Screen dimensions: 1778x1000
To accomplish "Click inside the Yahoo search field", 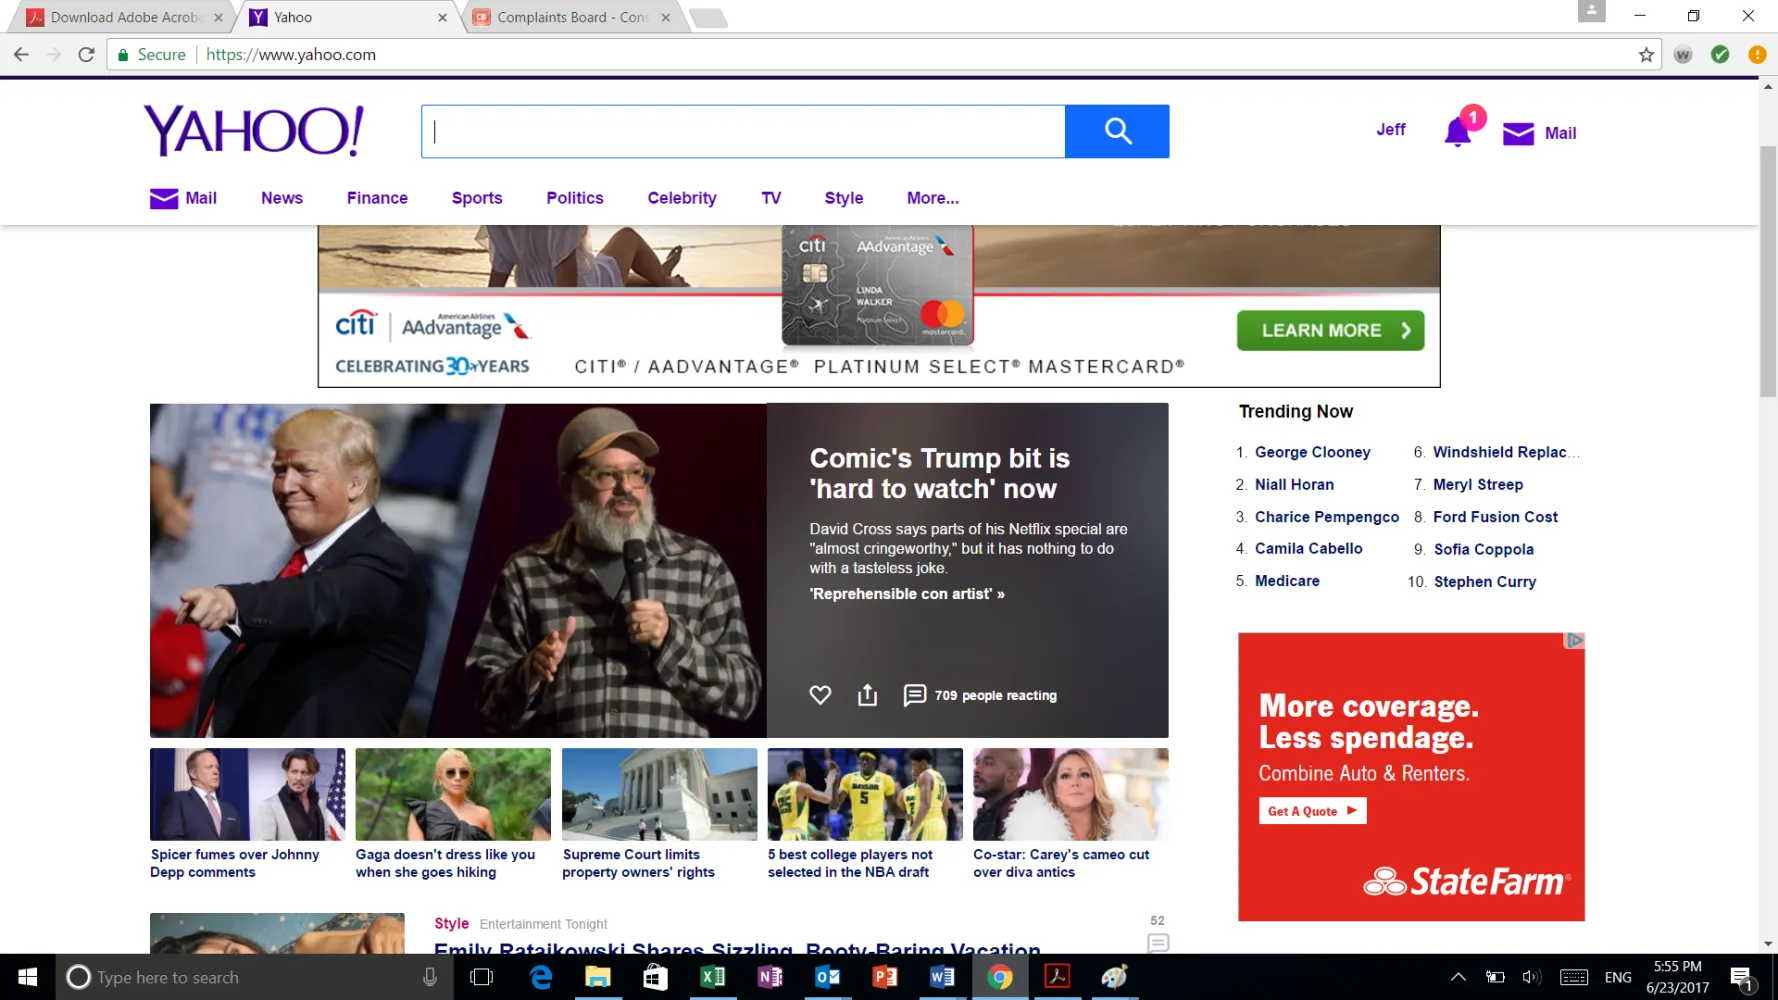I will 743,131.
